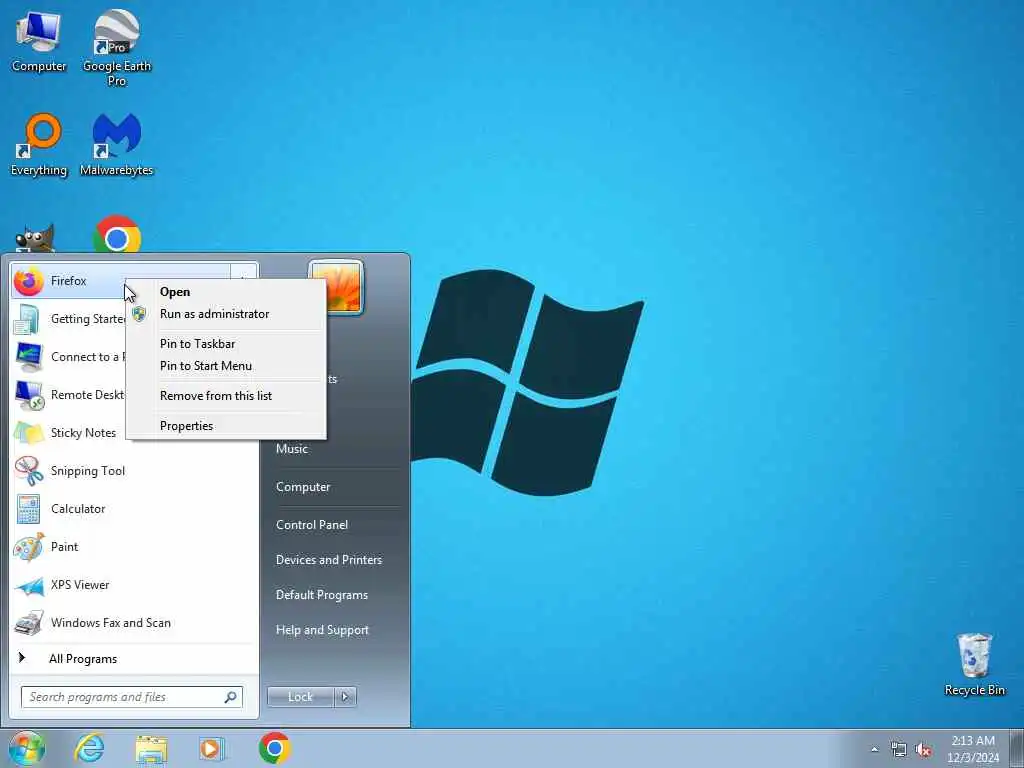This screenshot has height=768, width=1024.
Task: Select the Recycle Bin icon
Action: point(974,664)
